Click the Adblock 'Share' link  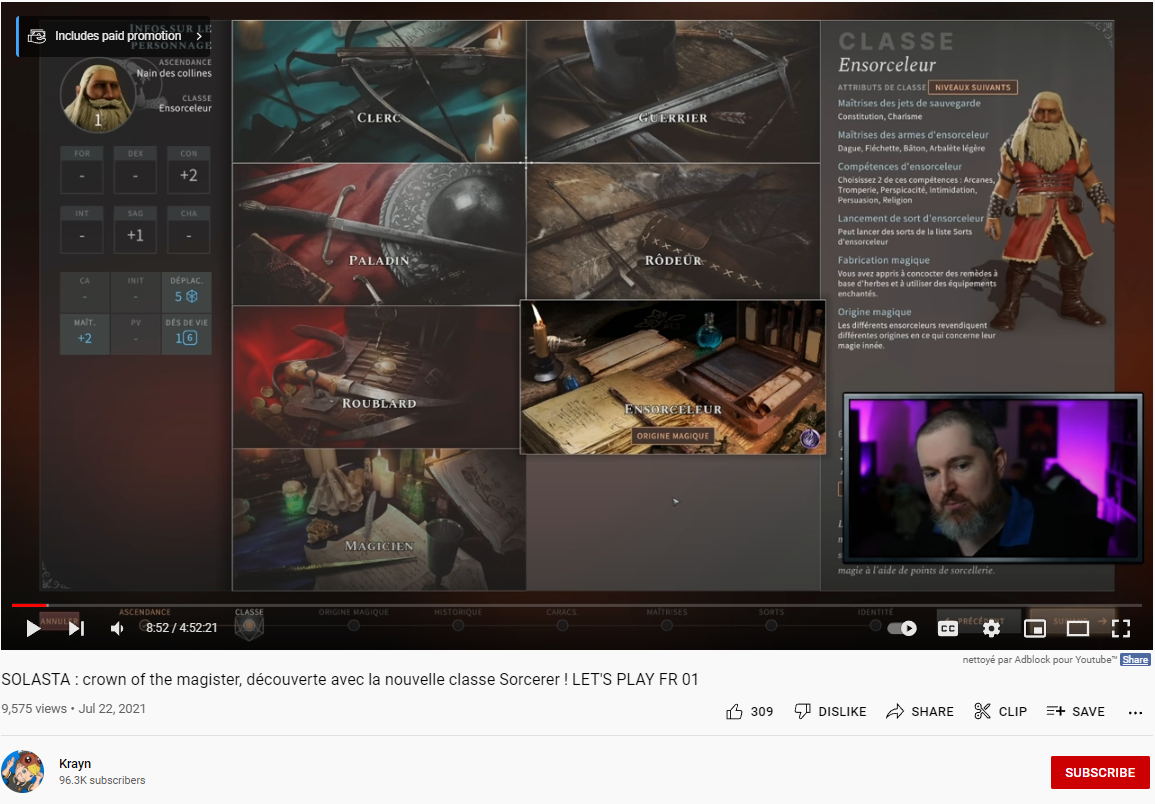click(x=1135, y=660)
